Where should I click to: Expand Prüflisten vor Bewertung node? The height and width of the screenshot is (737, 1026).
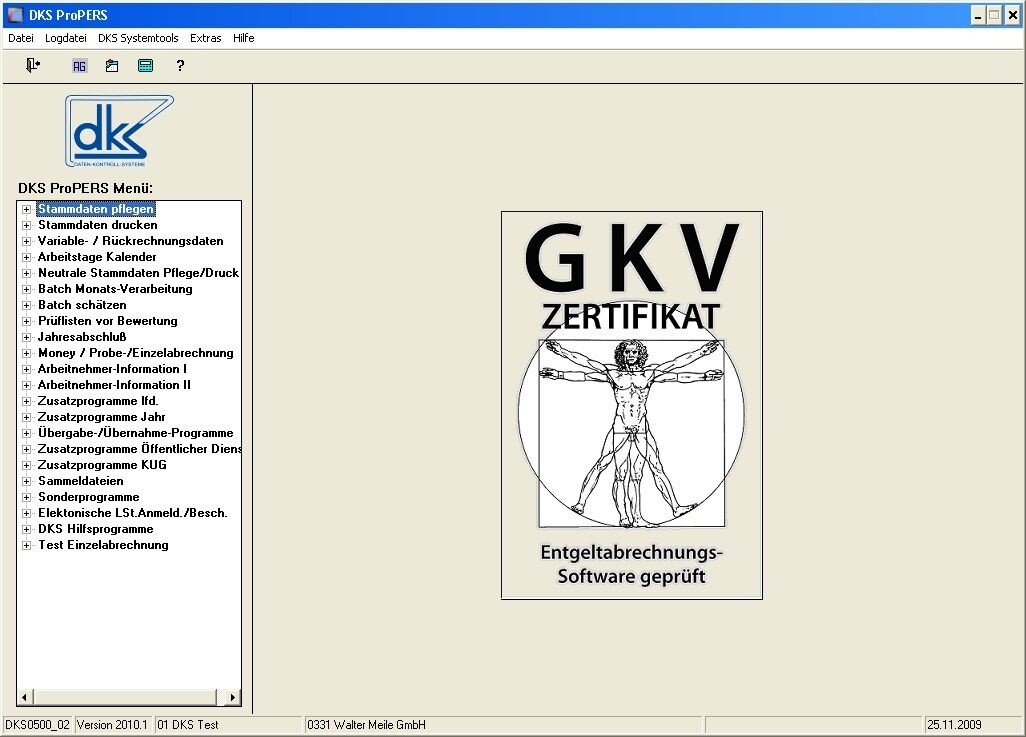26,321
